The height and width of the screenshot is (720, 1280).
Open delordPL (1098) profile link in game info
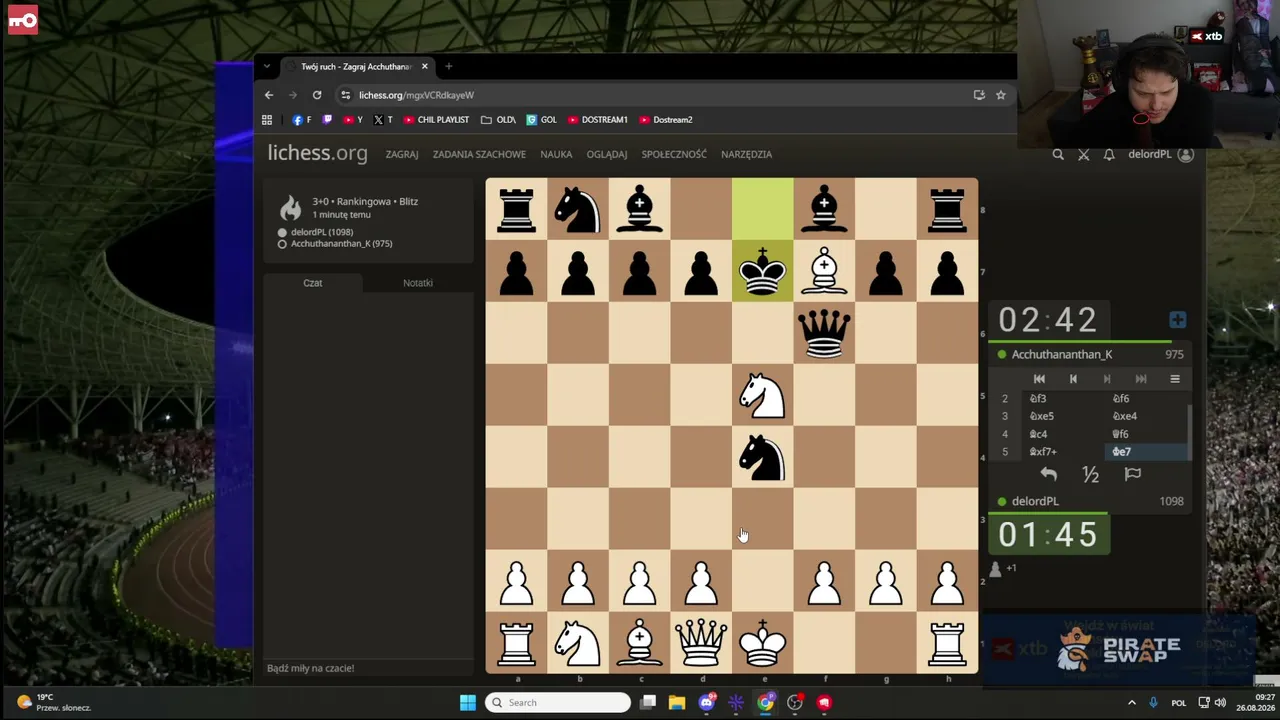tap(321, 232)
